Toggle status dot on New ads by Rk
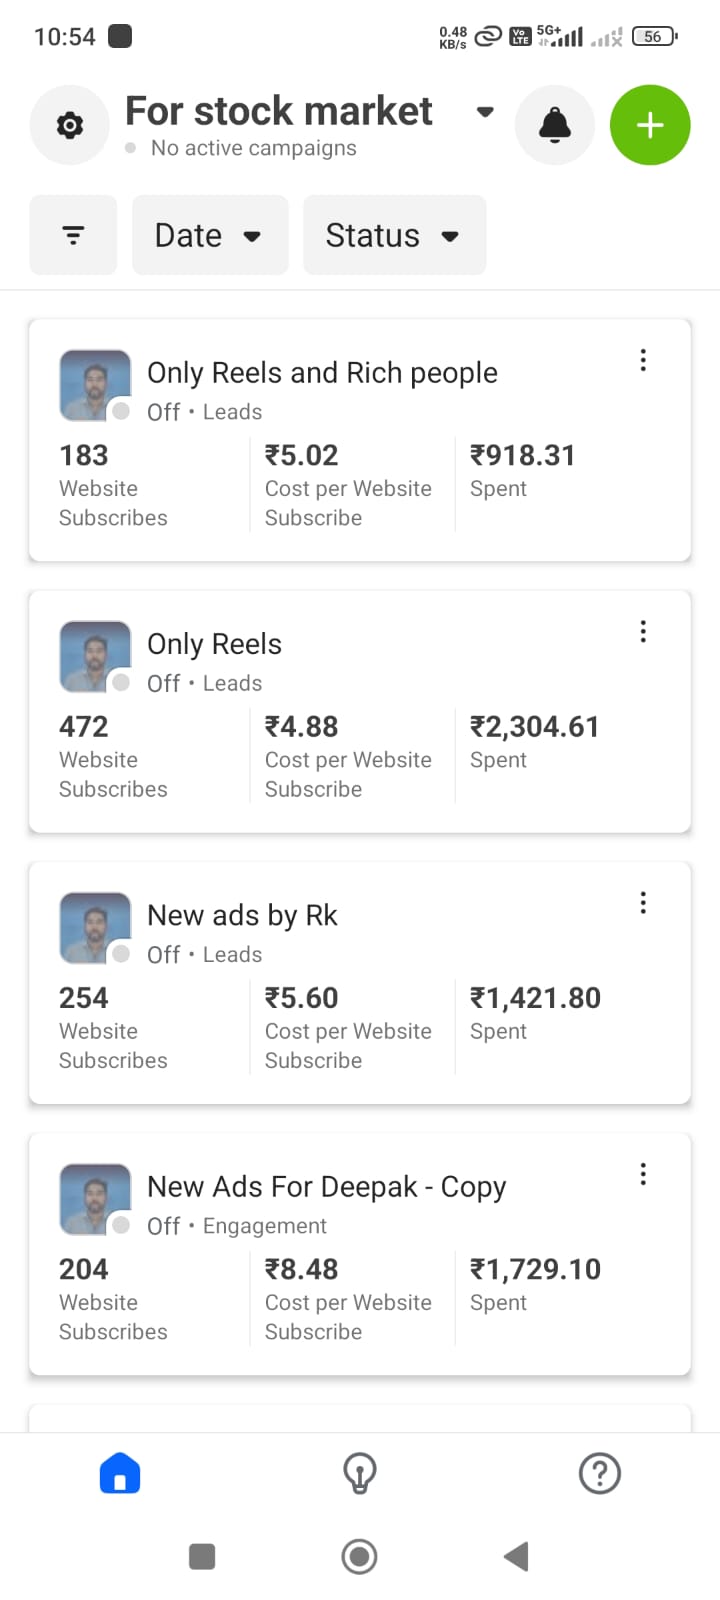The image size is (720, 1600). [121, 954]
